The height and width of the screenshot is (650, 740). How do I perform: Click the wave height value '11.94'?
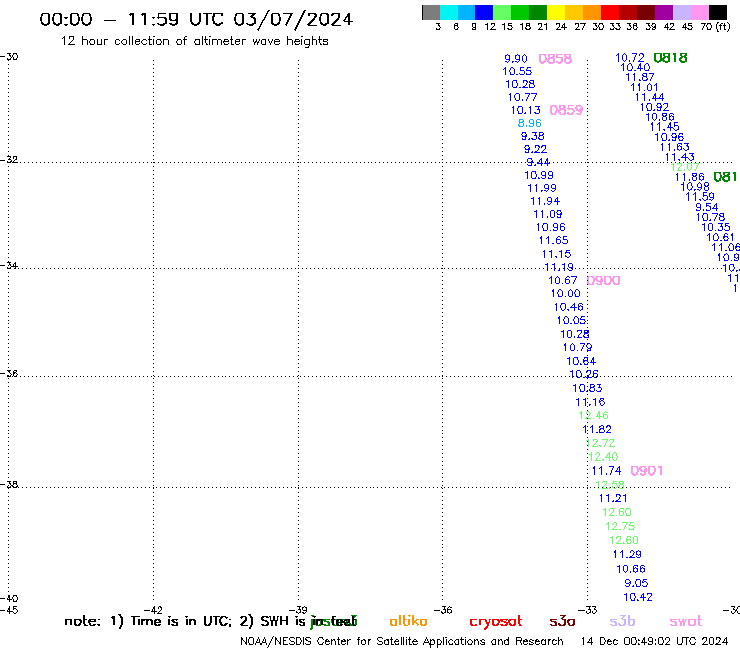[545, 201]
